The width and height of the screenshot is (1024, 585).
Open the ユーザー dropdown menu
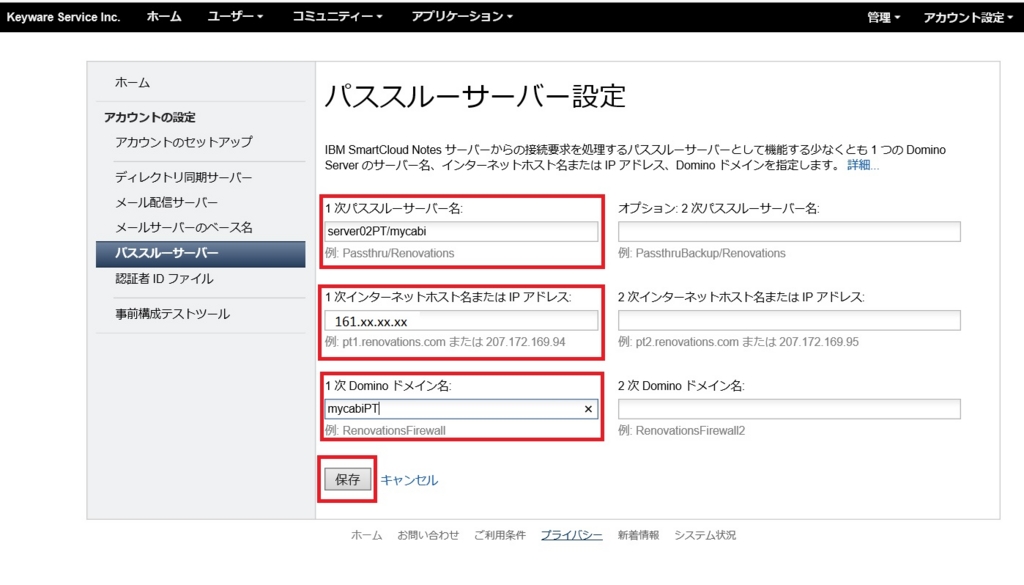pos(235,16)
